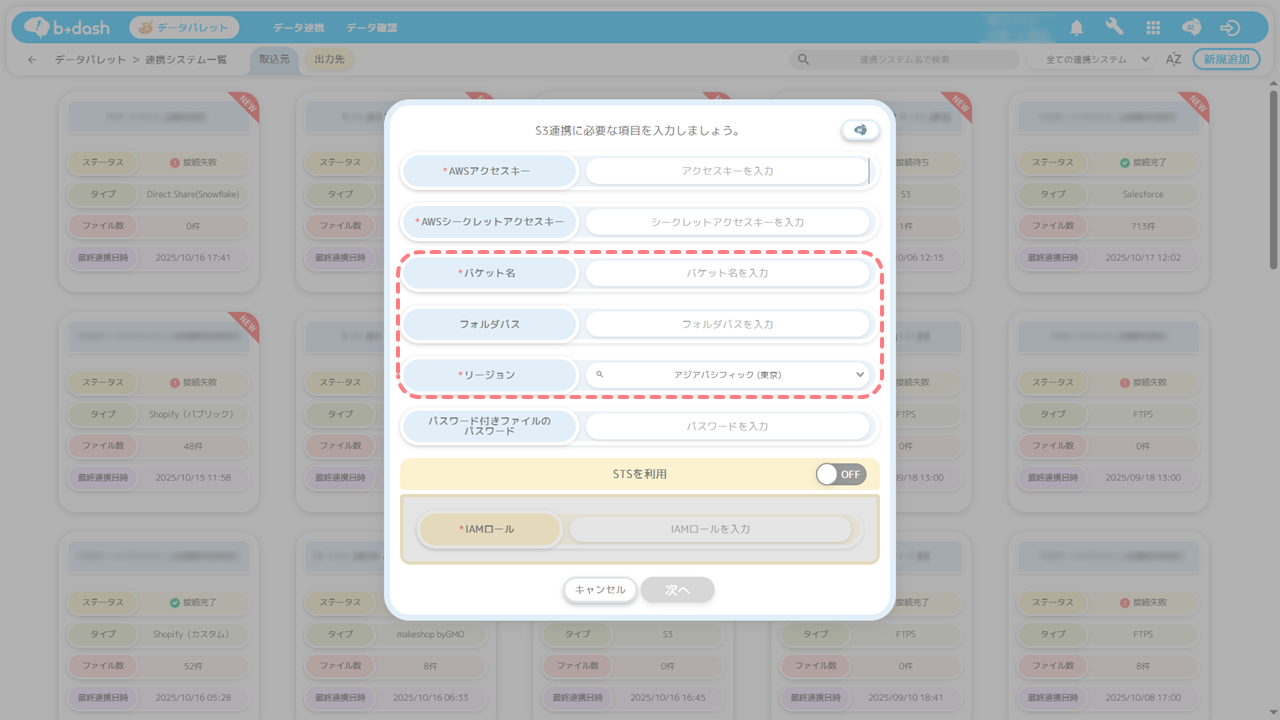Expand the 全ての連携システム filter dropdown
The width and height of the screenshot is (1280, 720).
[1090, 60]
